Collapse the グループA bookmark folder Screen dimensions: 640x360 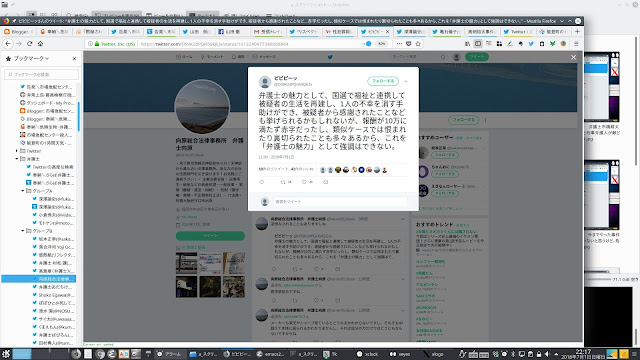[x=23, y=191]
